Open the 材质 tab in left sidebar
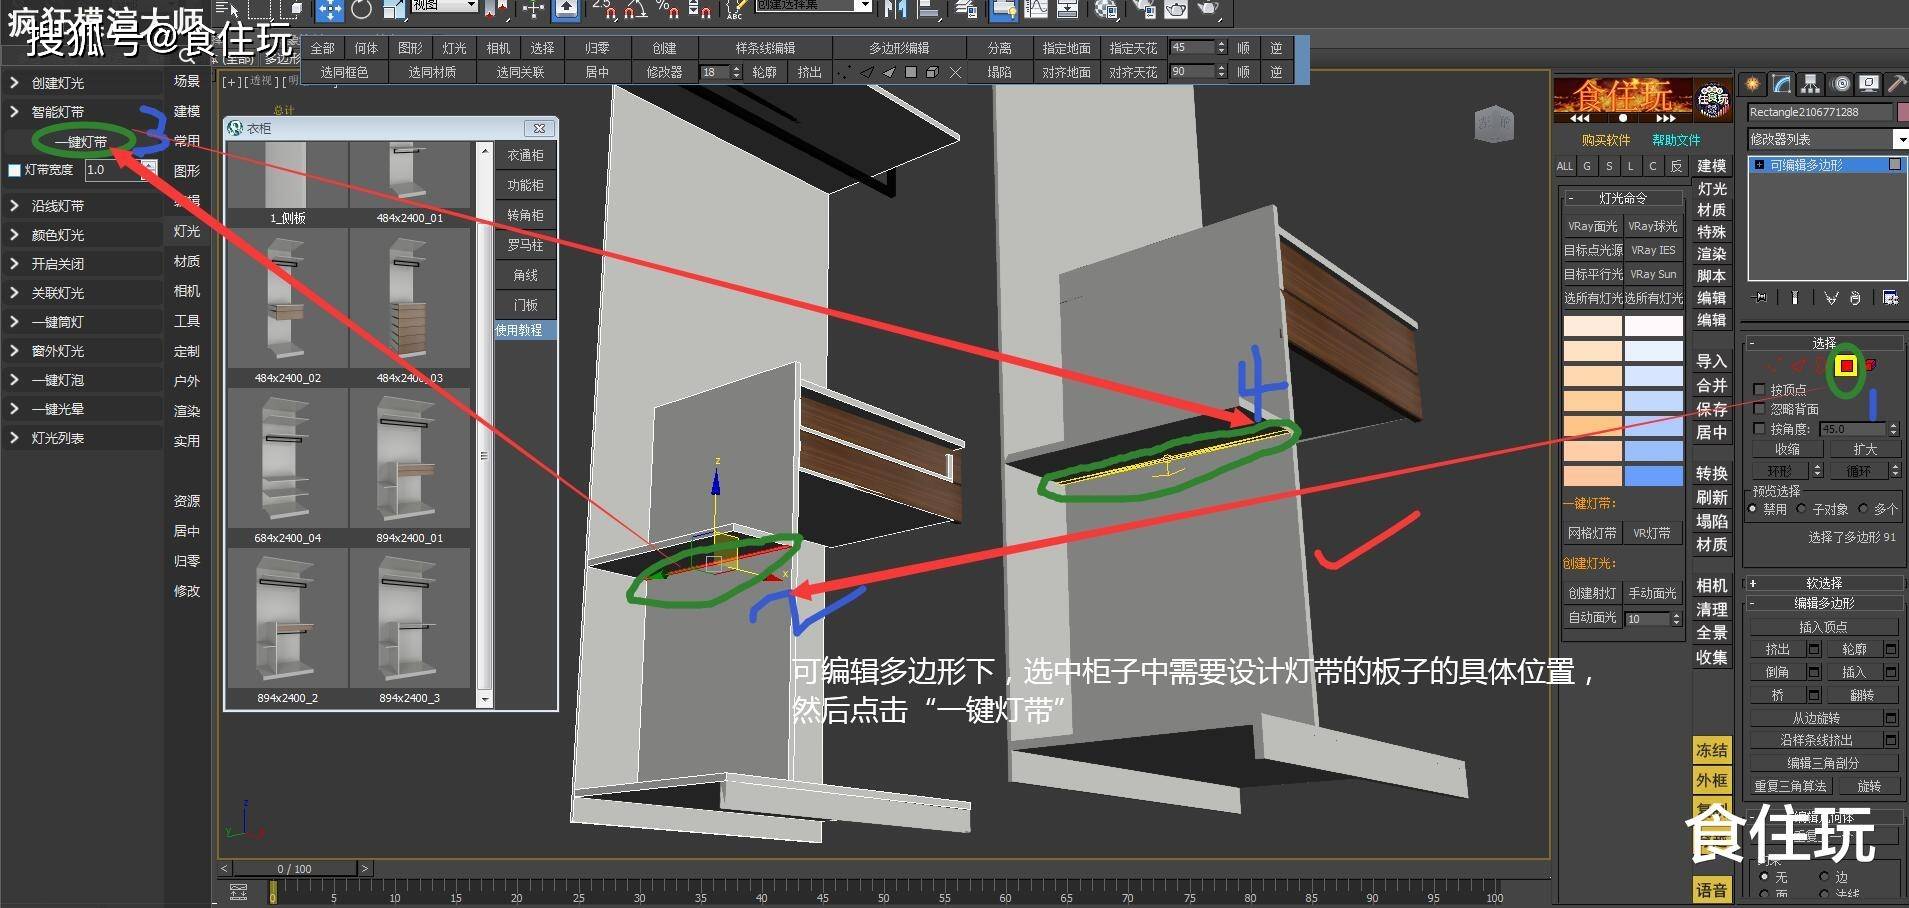 tap(187, 261)
